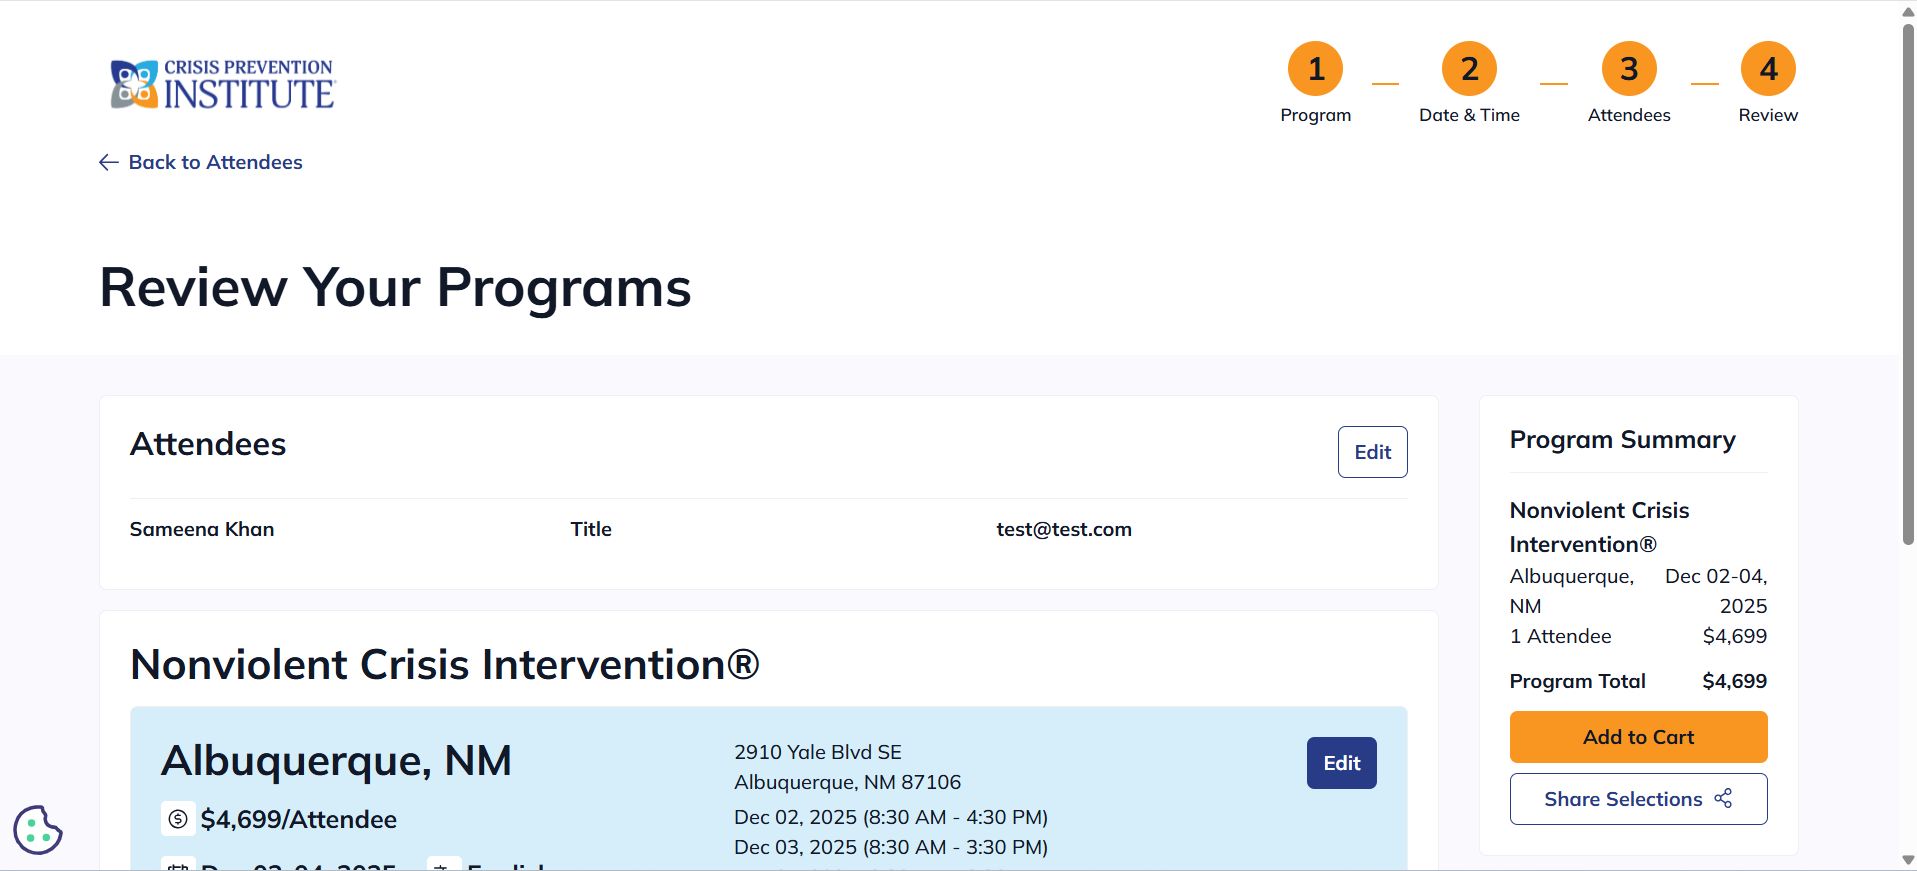Click the scrollbar down arrow

pyautogui.click(x=1908, y=861)
